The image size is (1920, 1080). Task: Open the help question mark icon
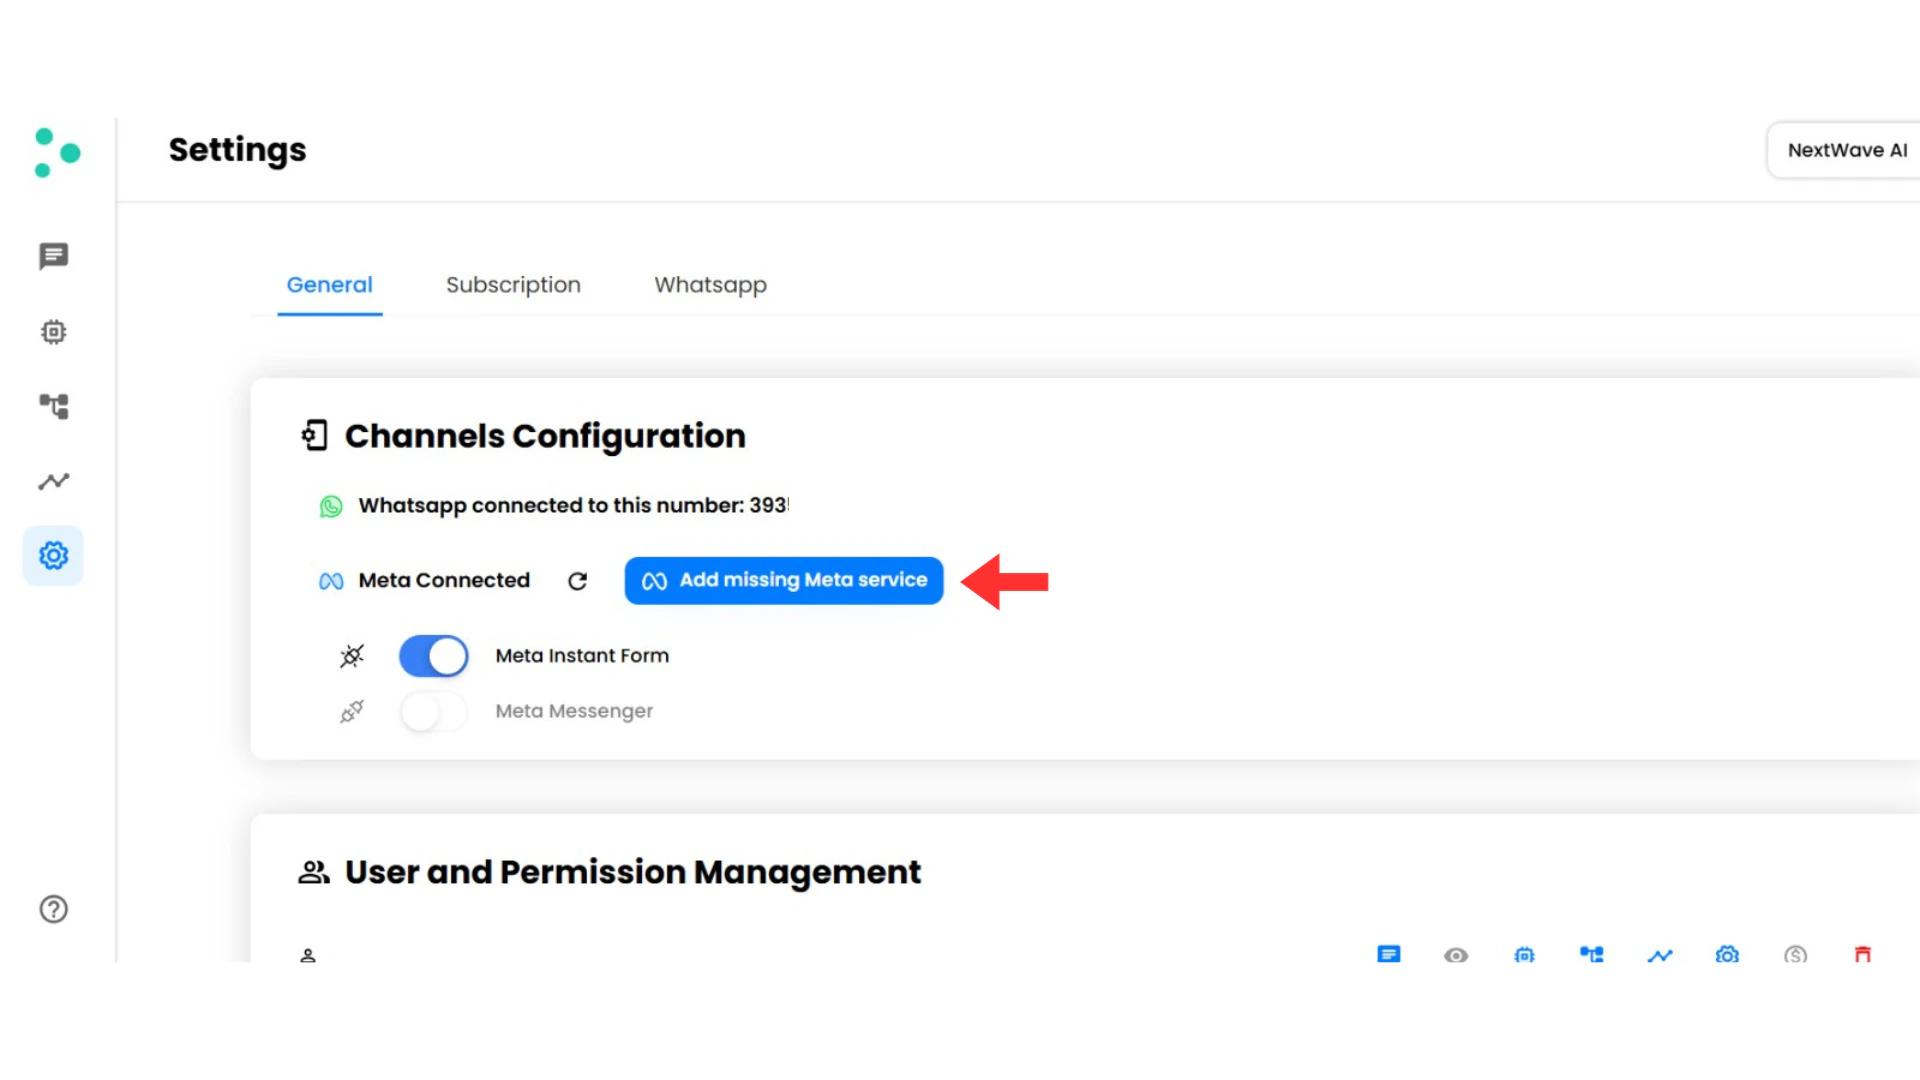click(53, 909)
